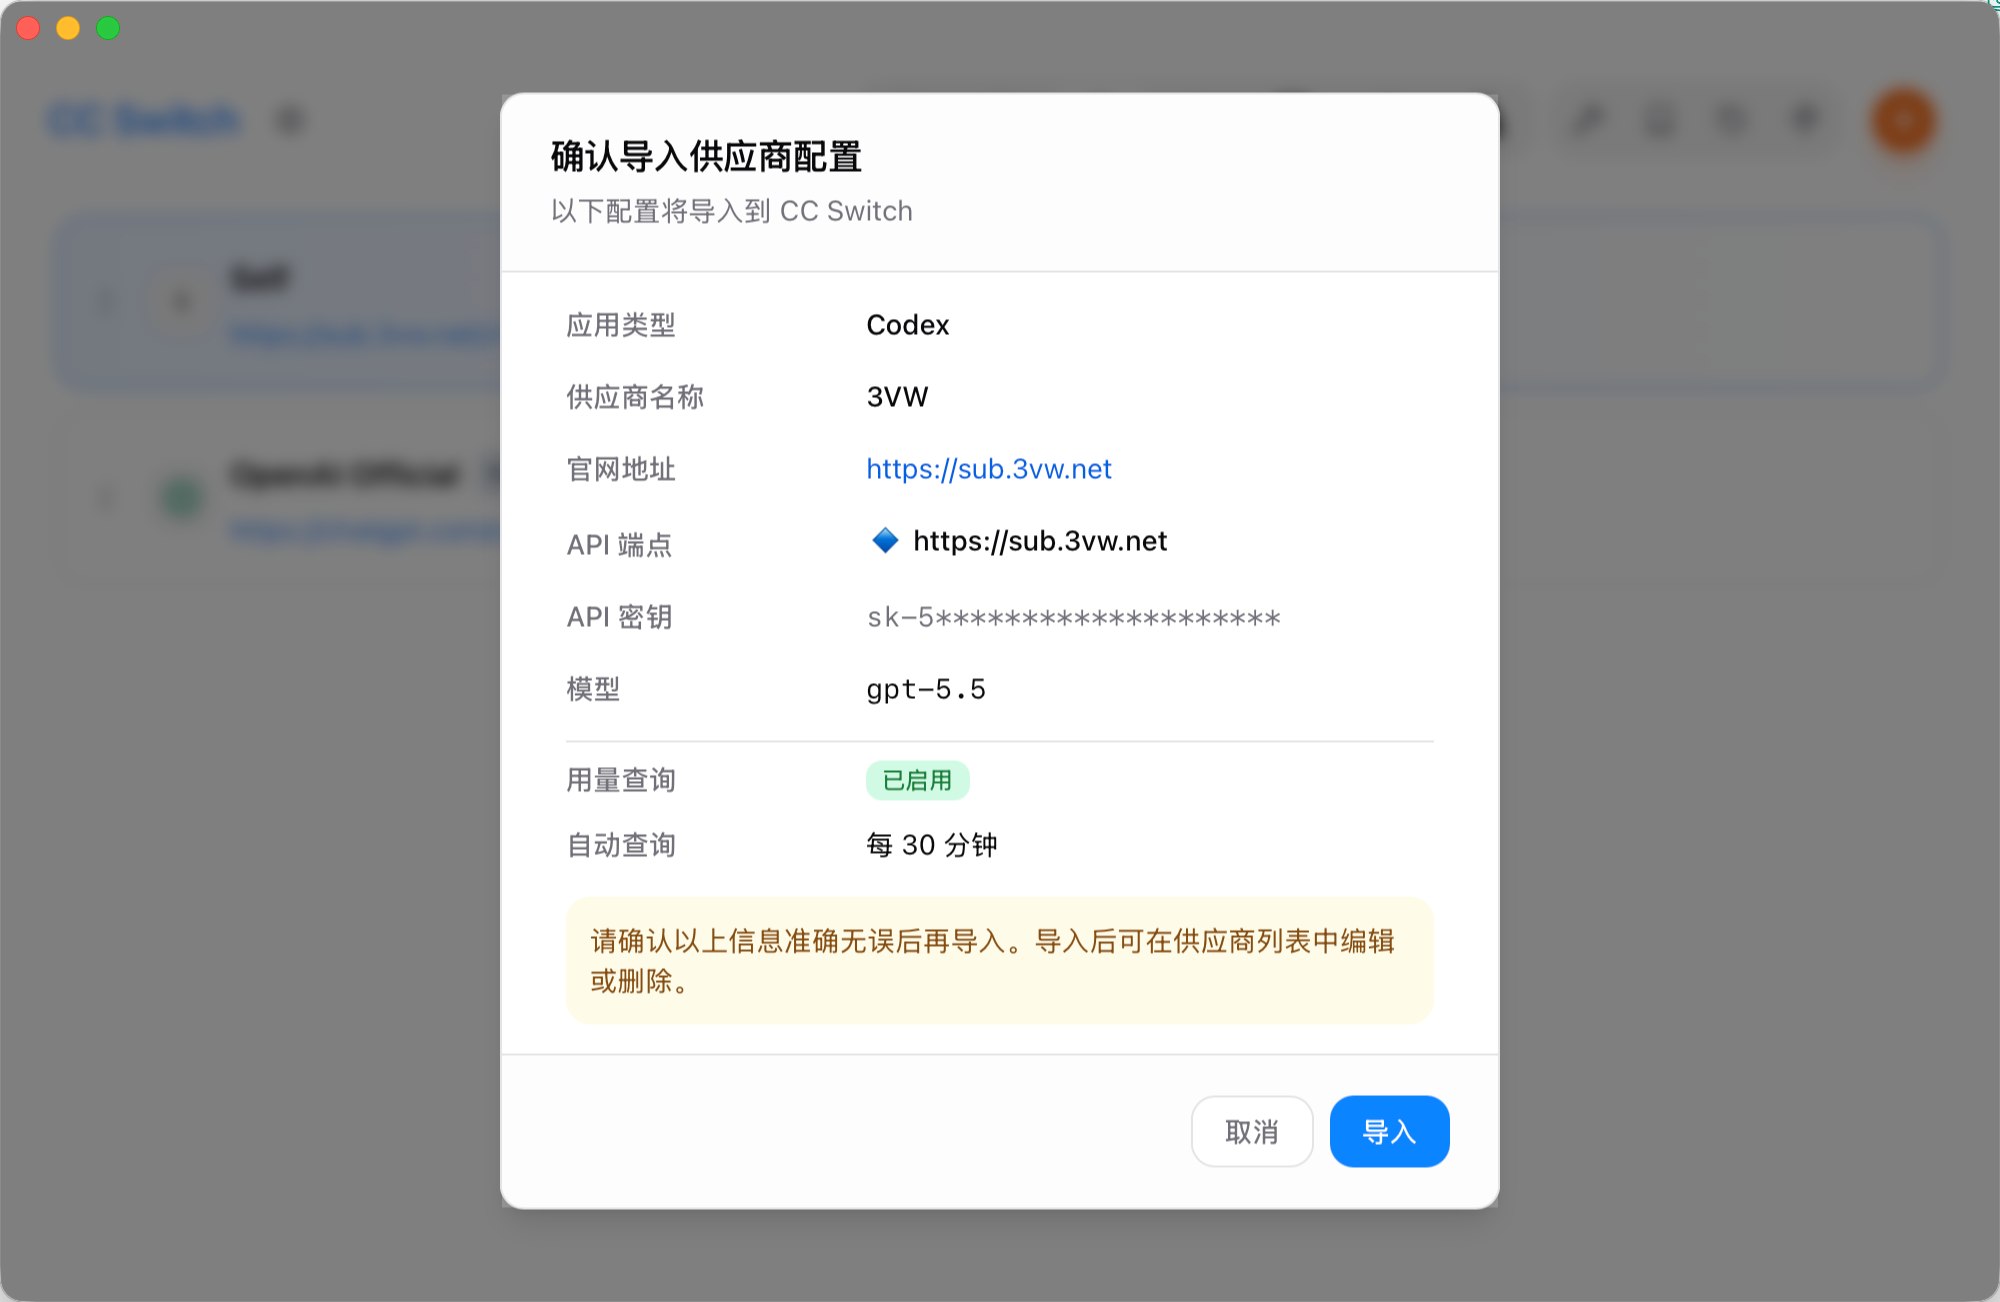The image size is (2000, 1302).
Task: Minimize the window with the yellow button
Action: [68, 28]
